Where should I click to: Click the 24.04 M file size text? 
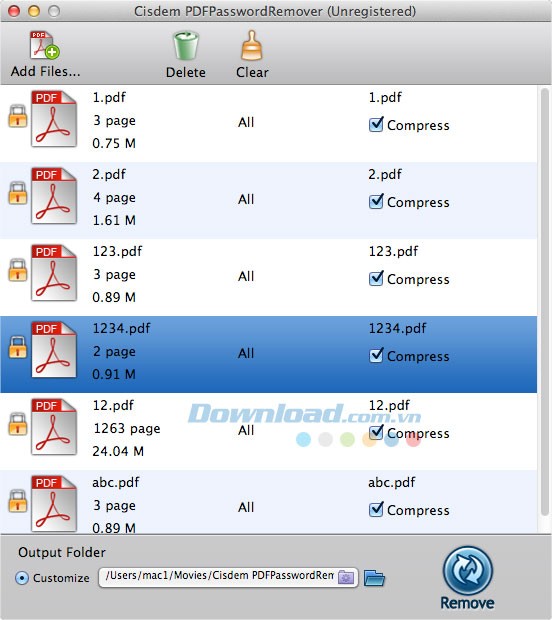pyautogui.click(x=118, y=451)
